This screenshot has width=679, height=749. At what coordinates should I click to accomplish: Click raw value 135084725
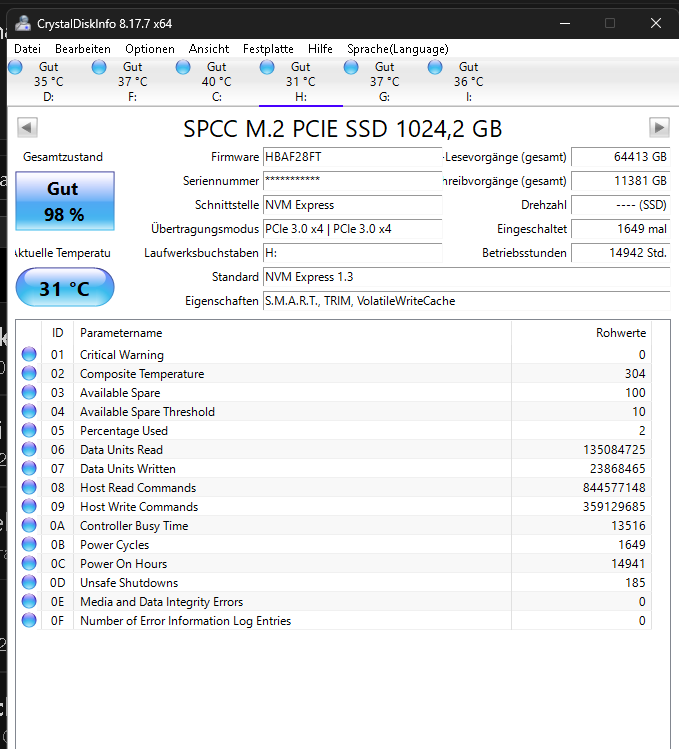coord(614,450)
